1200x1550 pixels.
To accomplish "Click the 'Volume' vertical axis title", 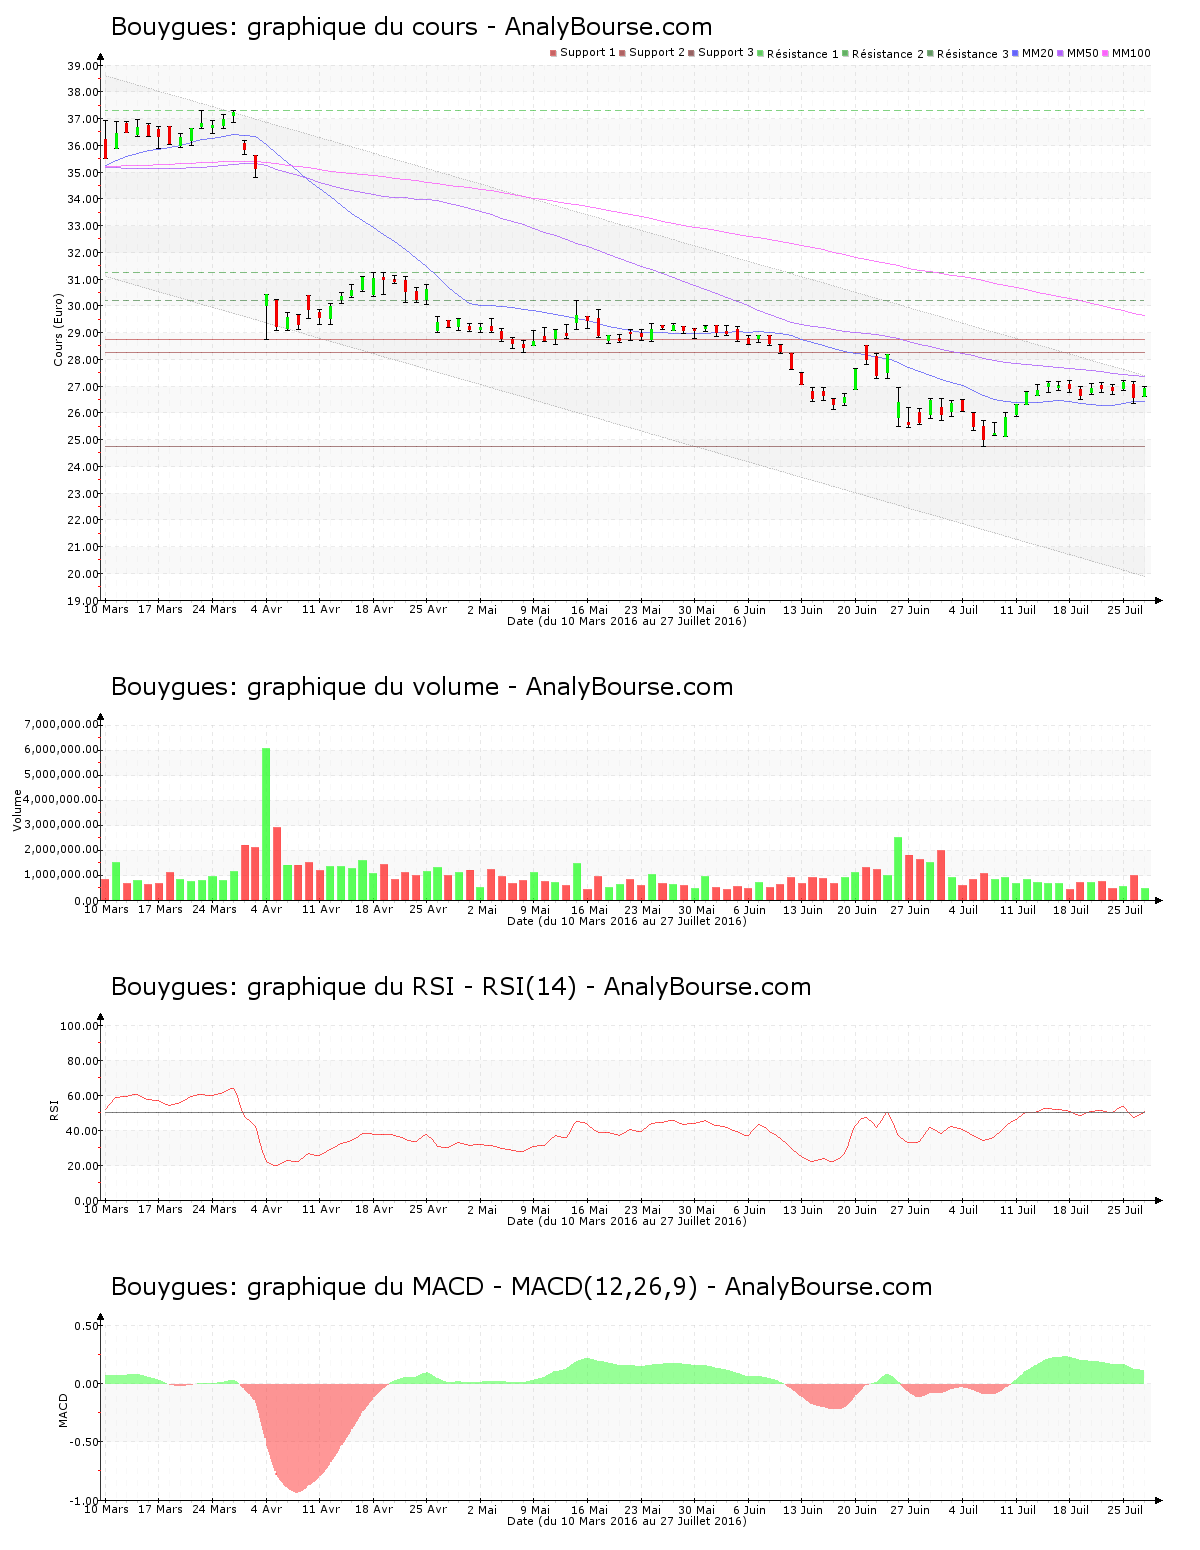I will point(17,810).
